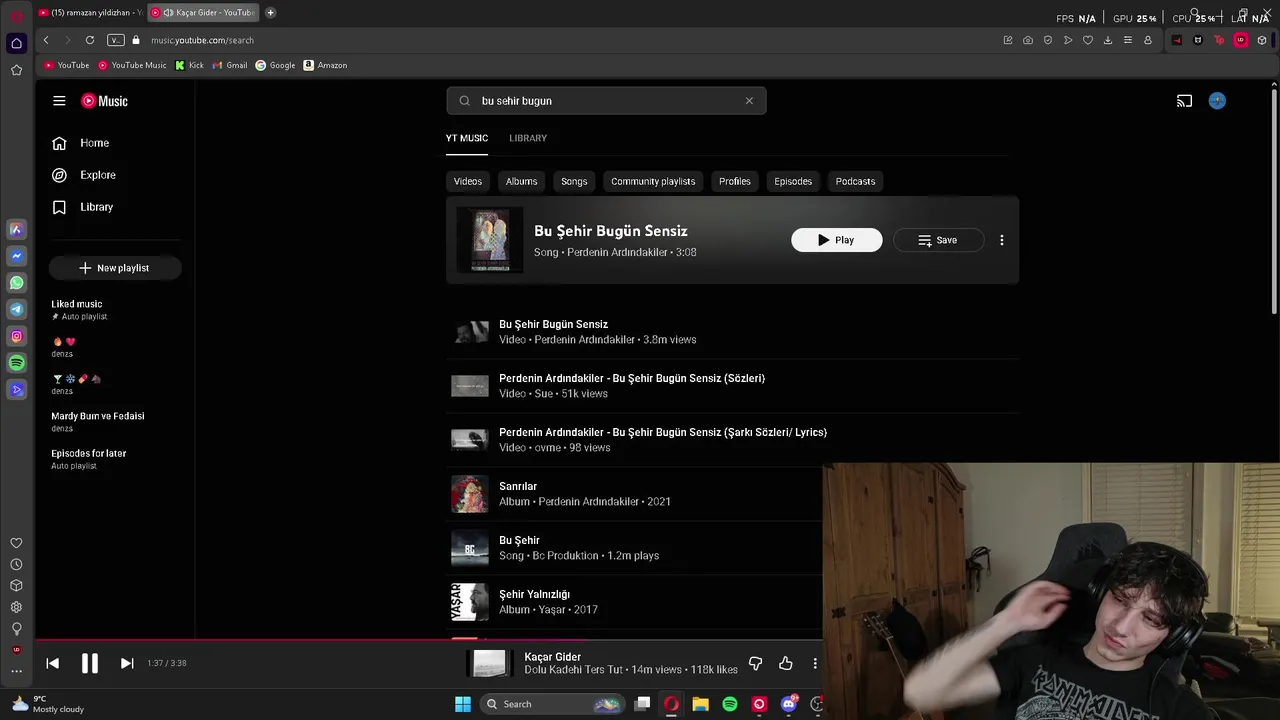Screen dimensions: 1280x720
Task: Open WhatsApp in the Opera sidebar
Action: pyautogui.click(x=16, y=283)
